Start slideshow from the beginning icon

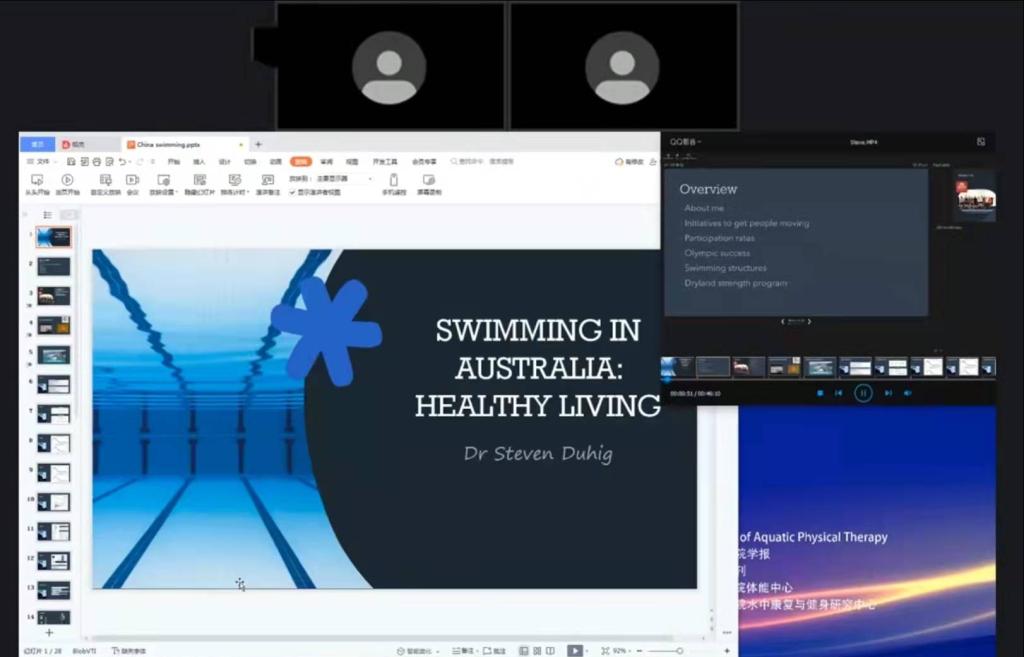pos(37,183)
